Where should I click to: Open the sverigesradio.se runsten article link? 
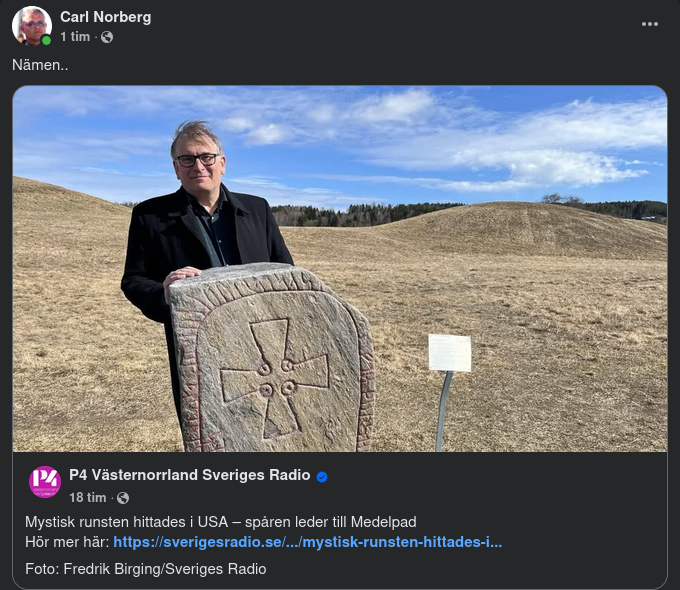307,542
